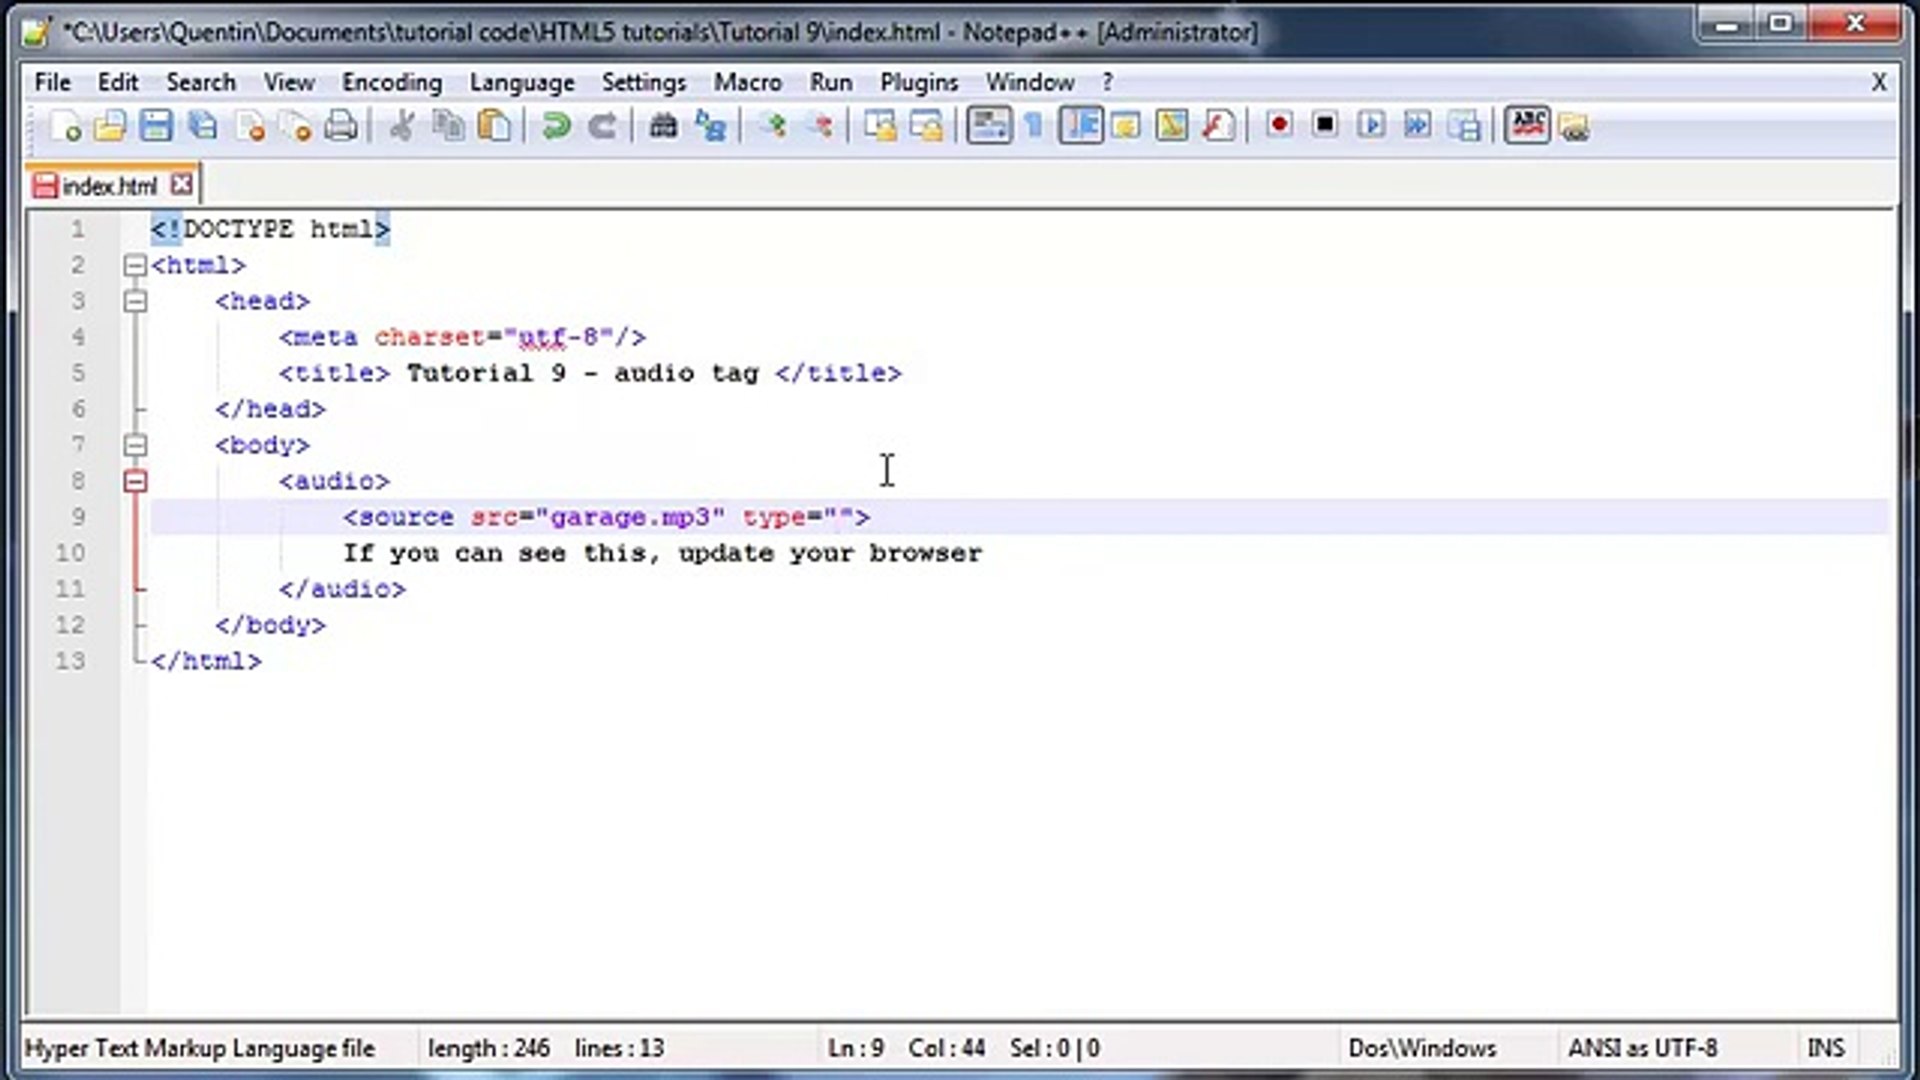Screen dimensions: 1920x1080
Task: Click the Print icon in toolbar
Action: (x=341, y=126)
